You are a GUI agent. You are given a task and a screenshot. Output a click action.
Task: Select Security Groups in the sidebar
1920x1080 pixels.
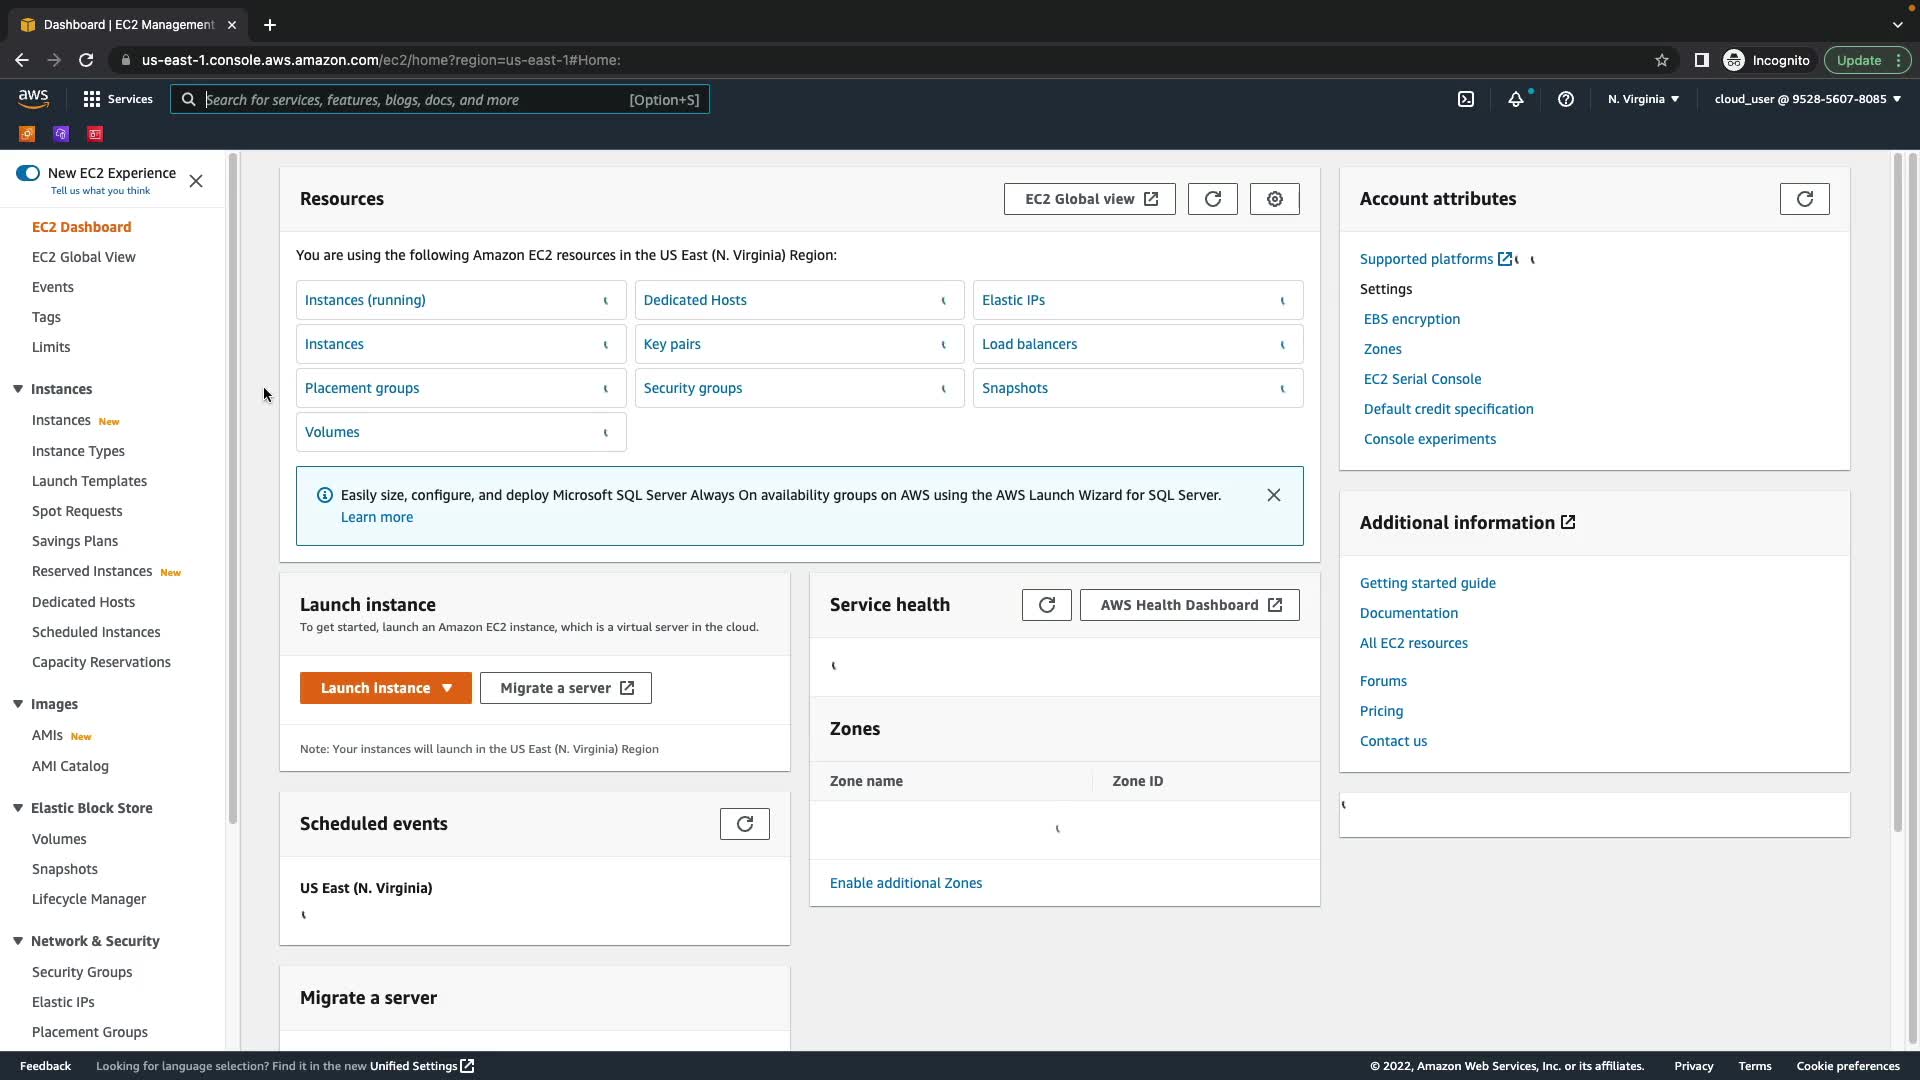[82, 972]
